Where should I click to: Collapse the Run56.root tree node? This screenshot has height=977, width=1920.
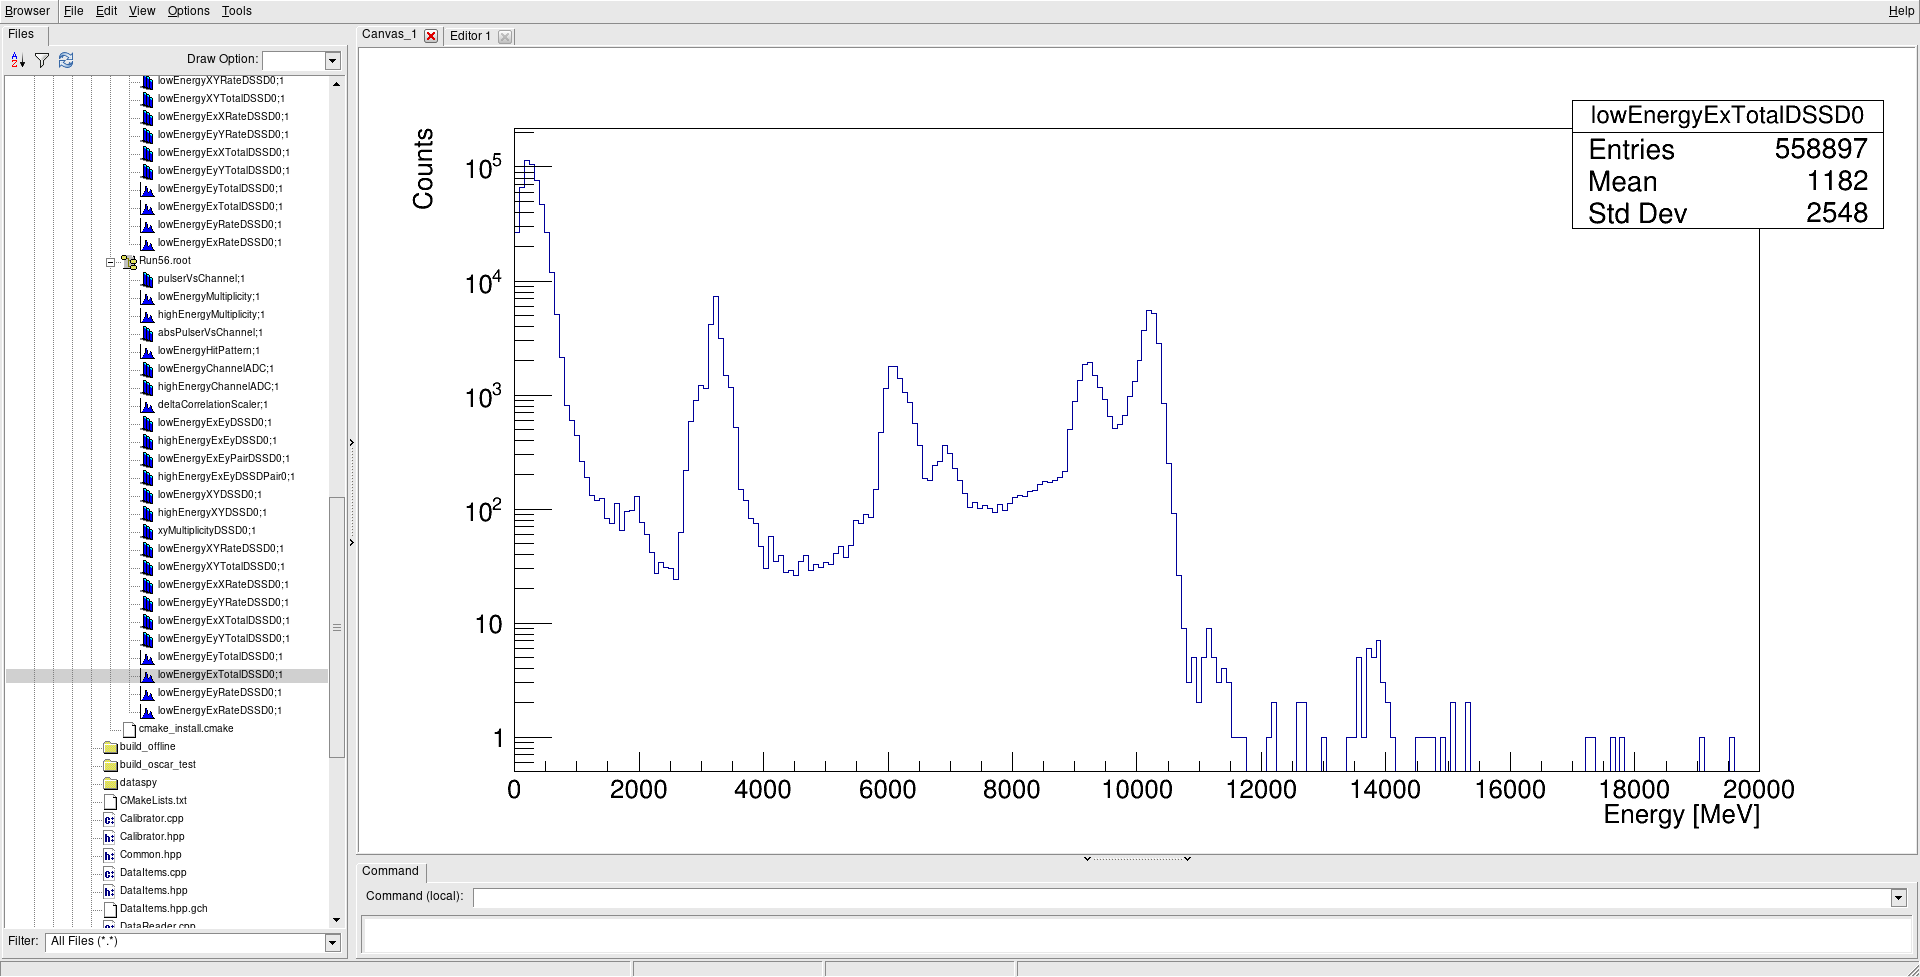(111, 262)
